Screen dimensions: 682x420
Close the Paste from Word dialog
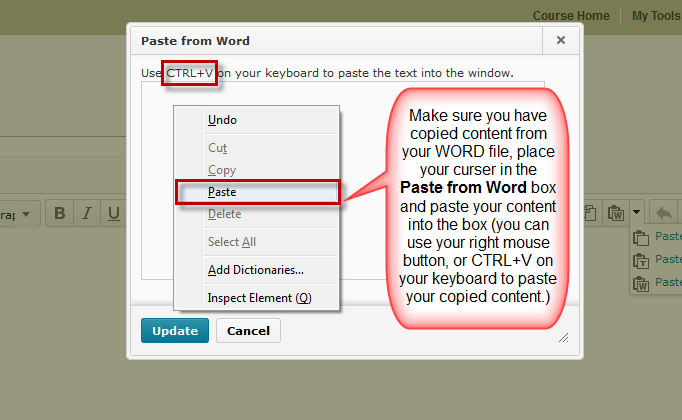click(560, 41)
